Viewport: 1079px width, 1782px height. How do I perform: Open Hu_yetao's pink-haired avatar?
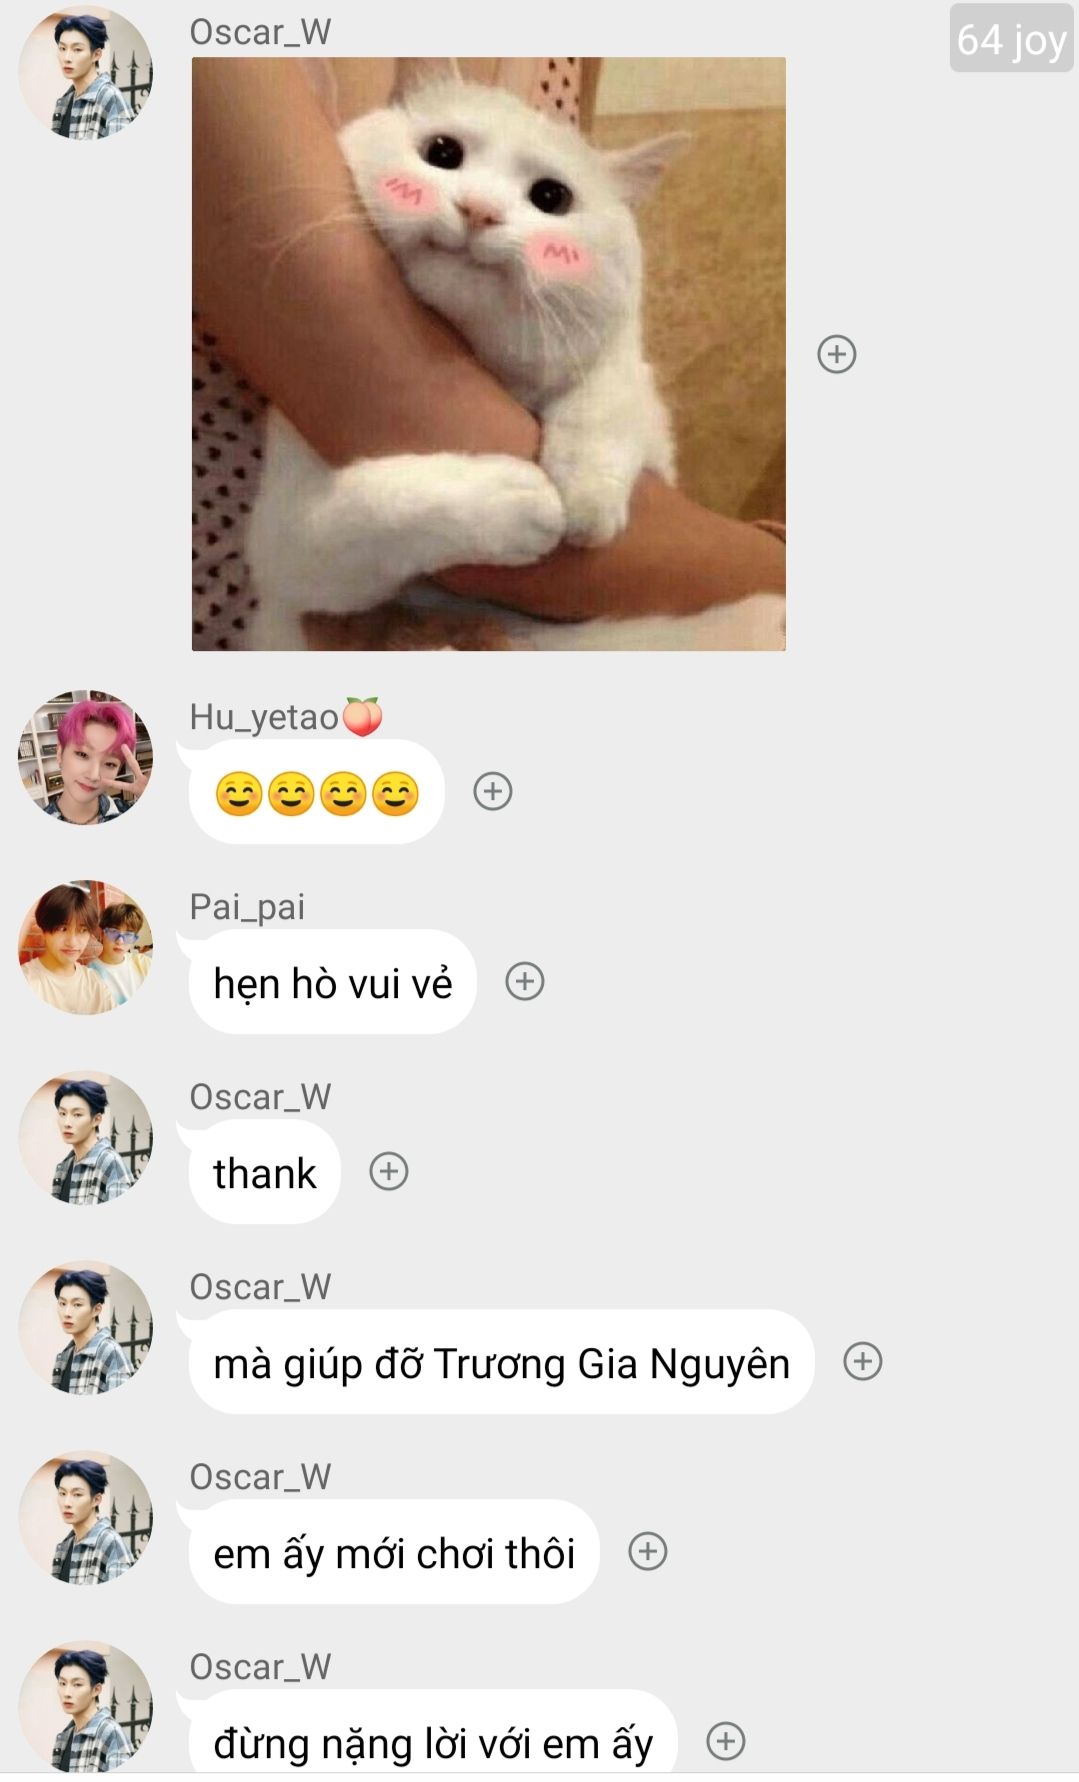click(x=86, y=757)
